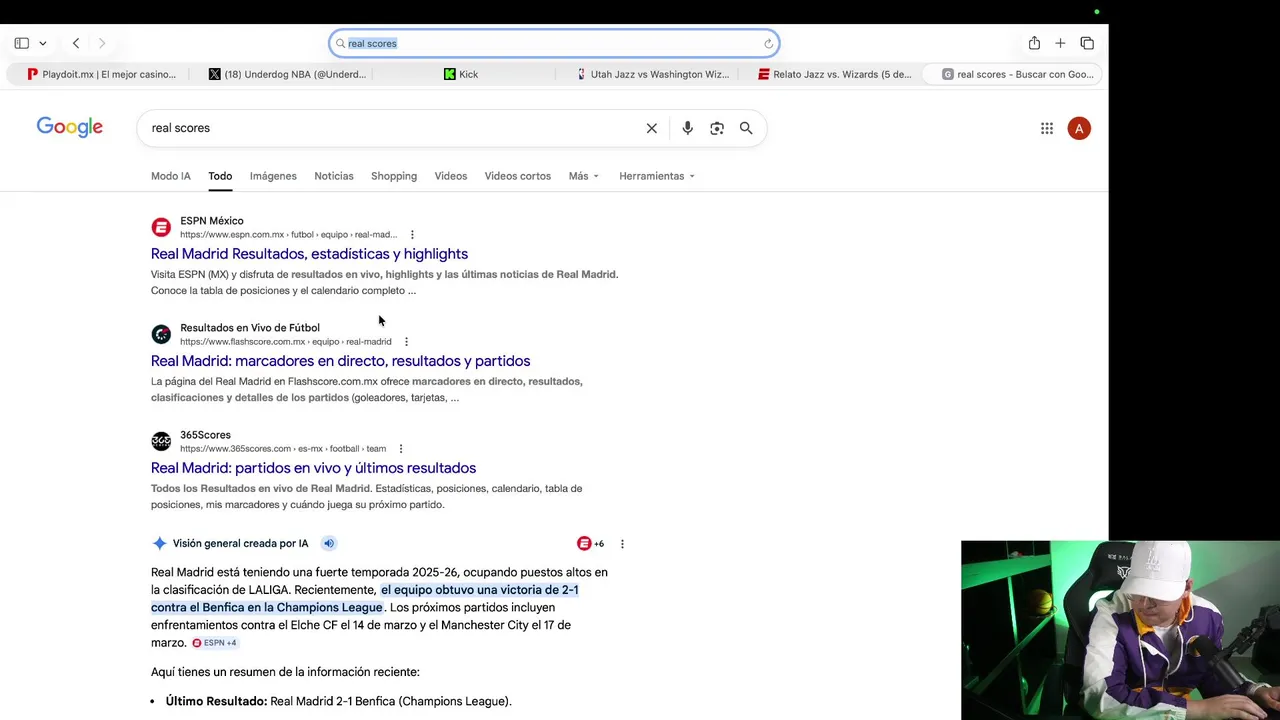Switch to Modo IA search mode
This screenshot has height=720, width=1280.
pos(171,176)
